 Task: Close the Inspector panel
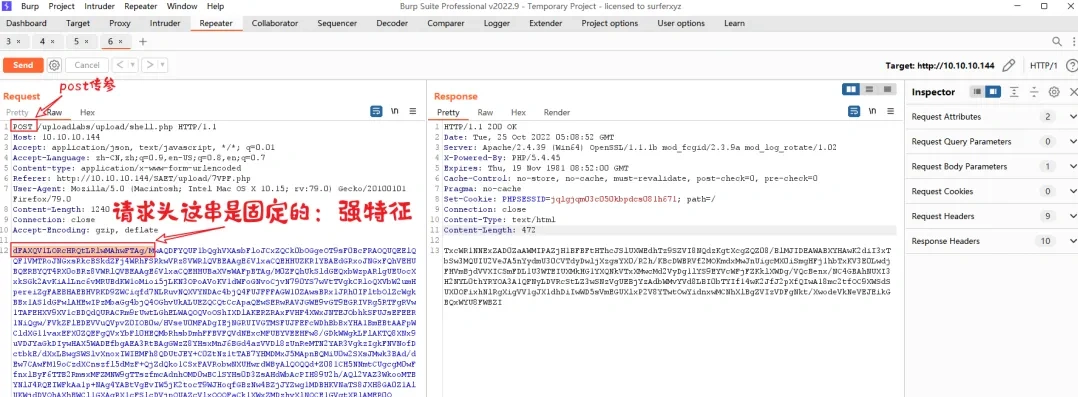[1073, 92]
